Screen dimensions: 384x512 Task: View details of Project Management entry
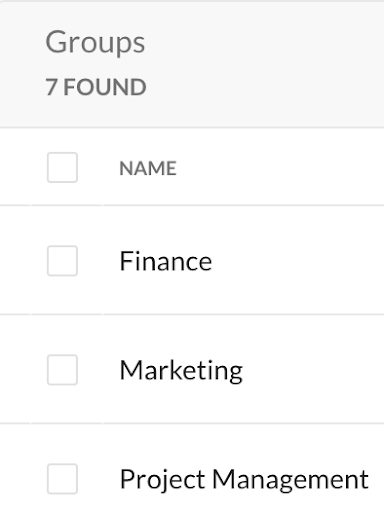click(x=244, y=480)
